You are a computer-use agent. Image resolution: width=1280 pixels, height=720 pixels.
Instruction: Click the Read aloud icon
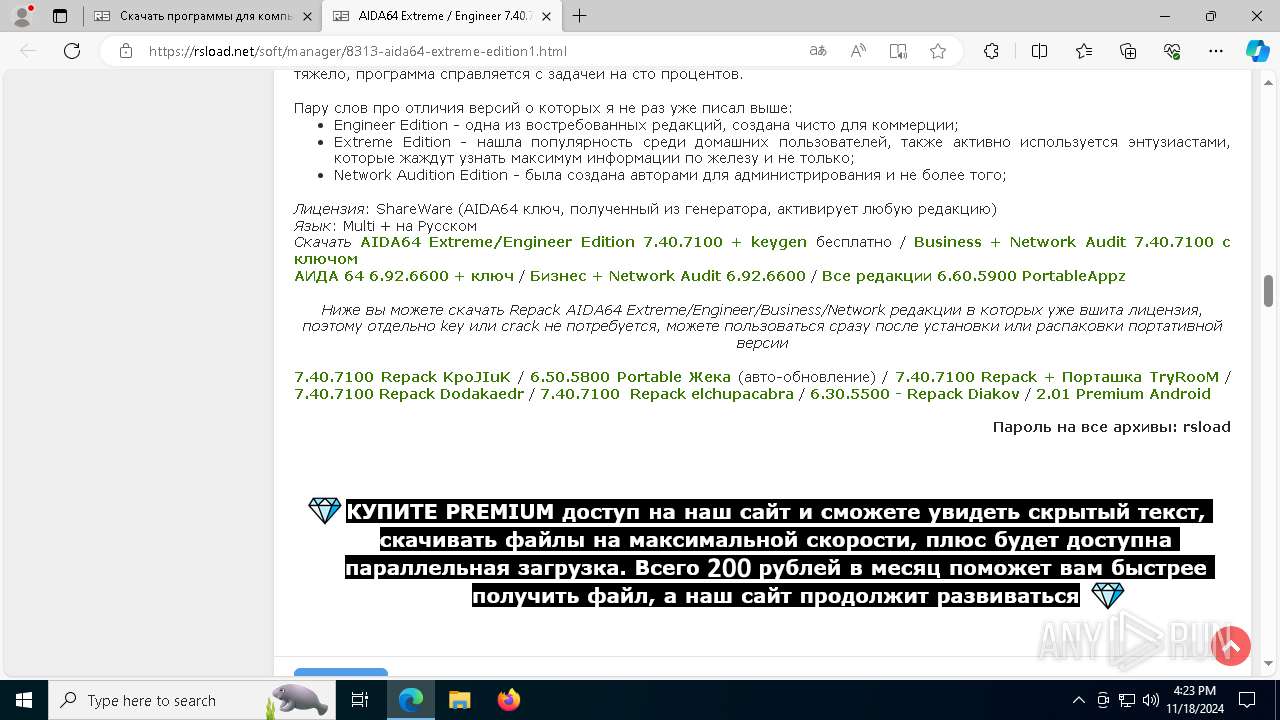pyautogui.click(x=858, y=51)
